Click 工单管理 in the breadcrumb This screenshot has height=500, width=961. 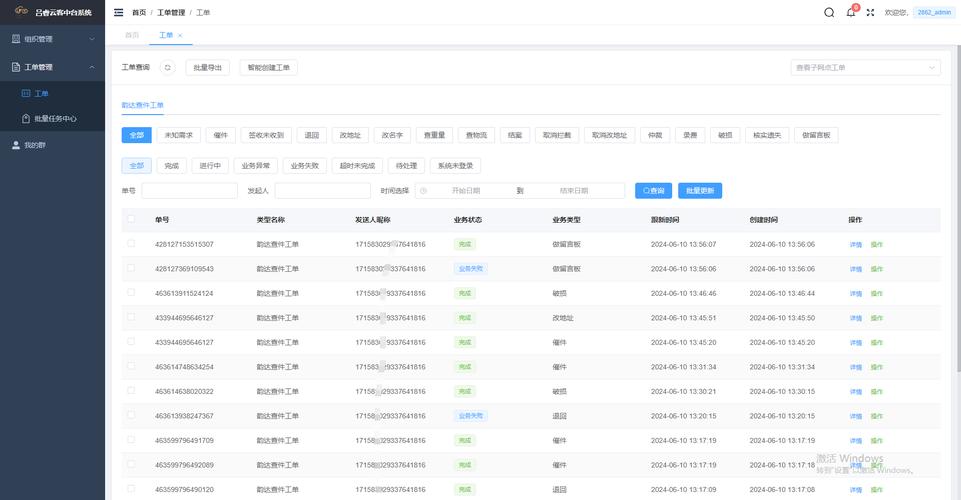click(171, 12)
